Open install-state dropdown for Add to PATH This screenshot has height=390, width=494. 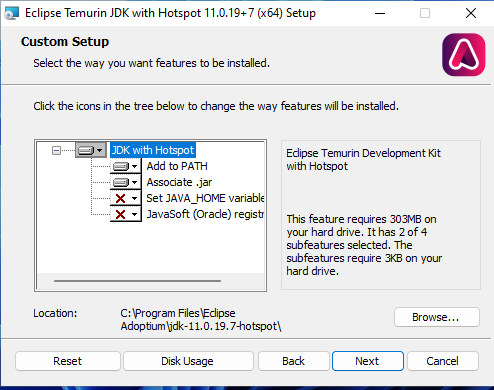click(x=126, y=166)
